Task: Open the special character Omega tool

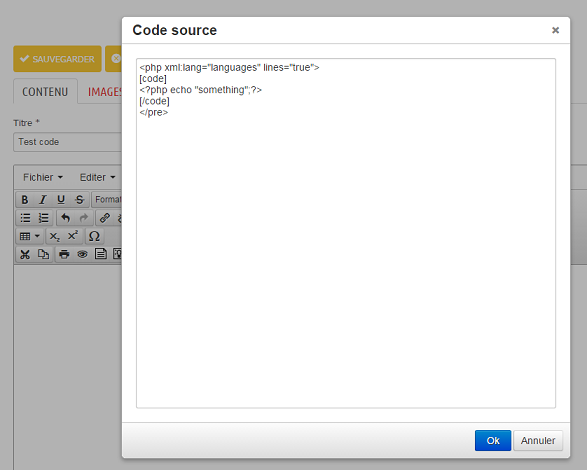Action: (94, 236)
